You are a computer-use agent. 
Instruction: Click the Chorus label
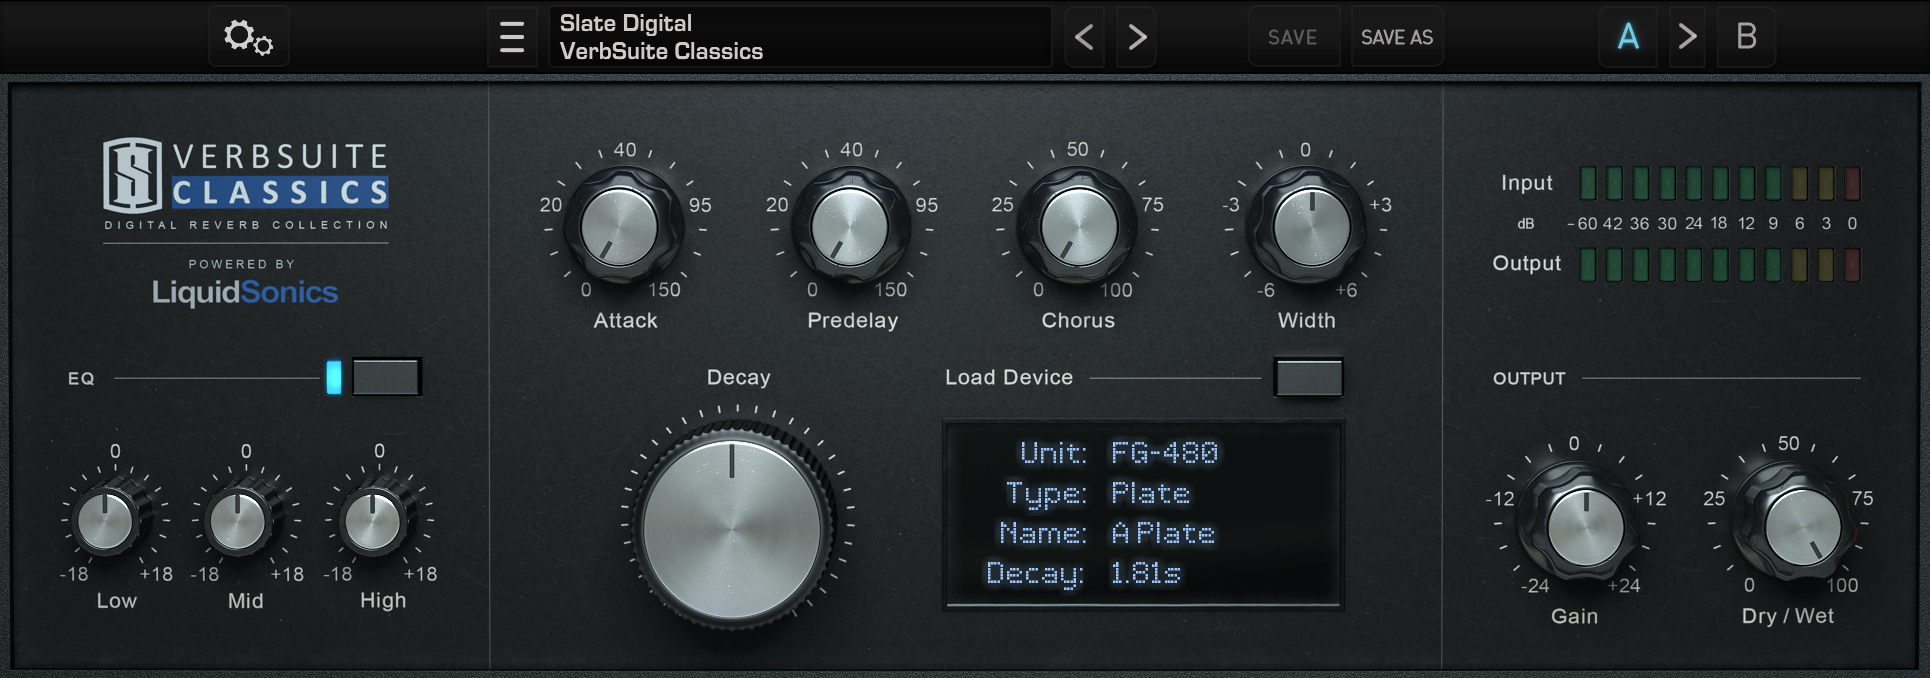coord(1078,320)
